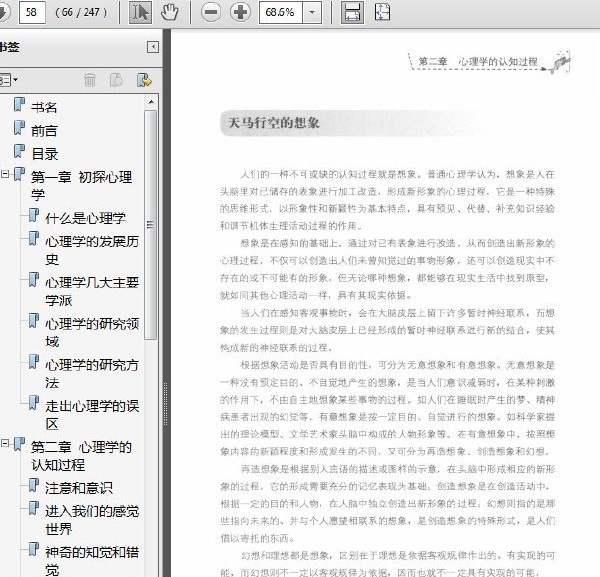Open the 什么是心理学 bookmark

point(85,218)
